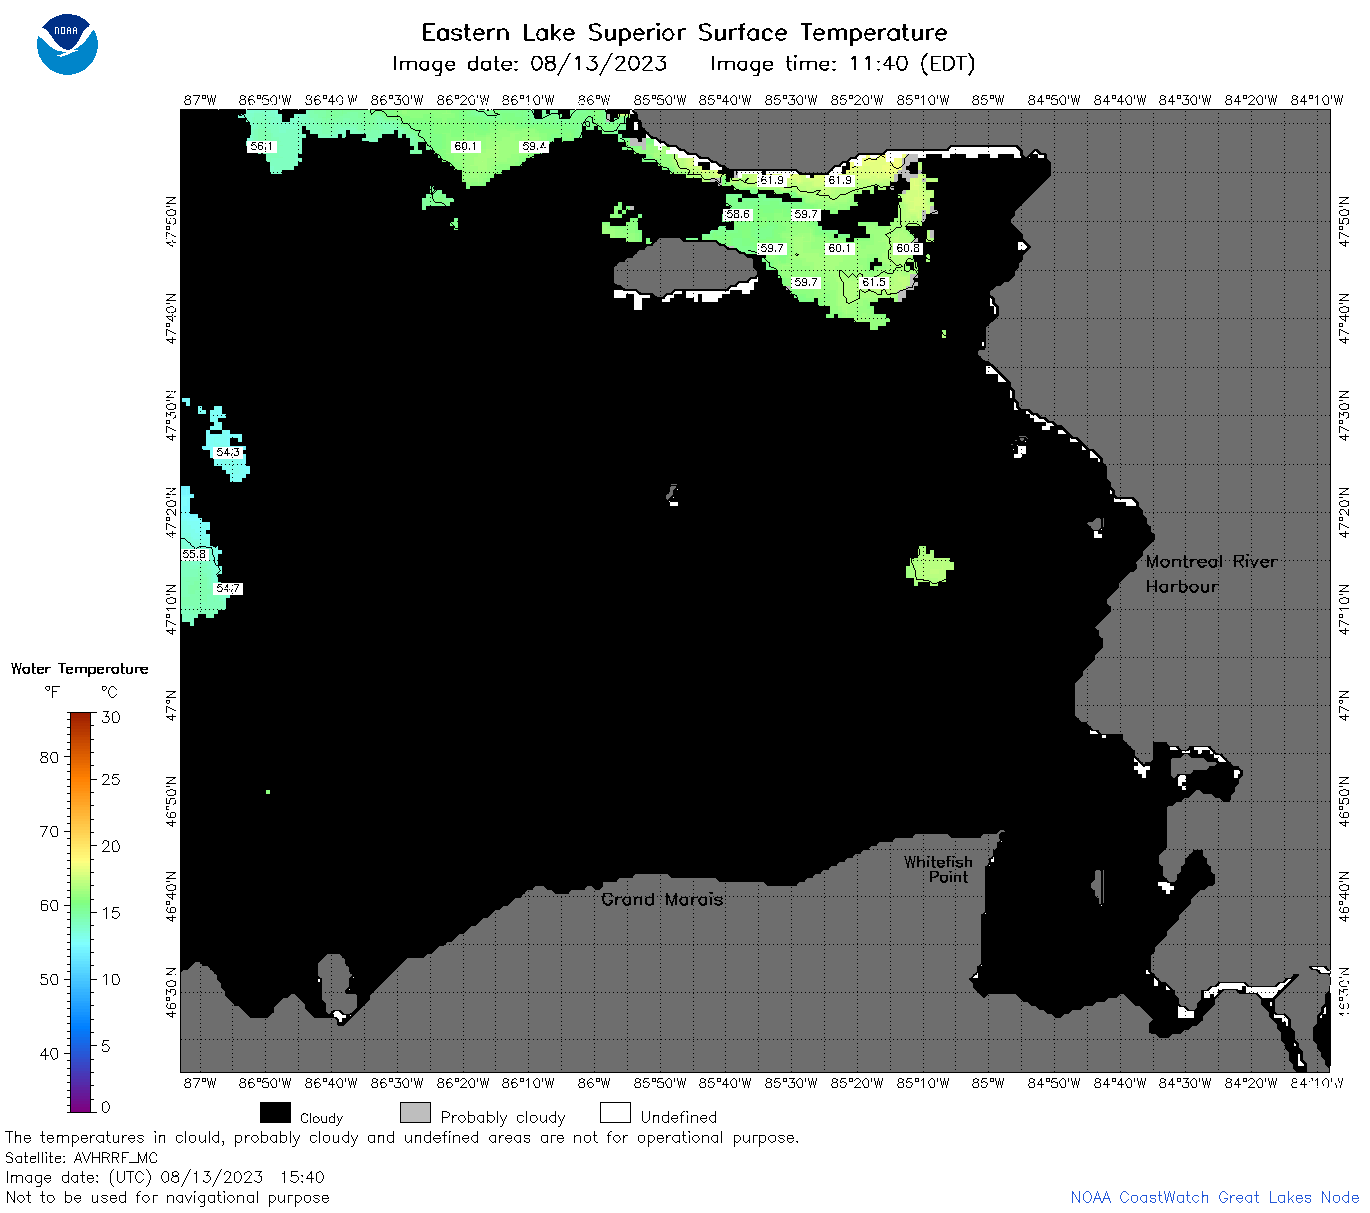Image resolution: width=1370 pixels, height=1213 pixels.
Task: Click the Whitefish Point map label
Action: click(938, 869)
